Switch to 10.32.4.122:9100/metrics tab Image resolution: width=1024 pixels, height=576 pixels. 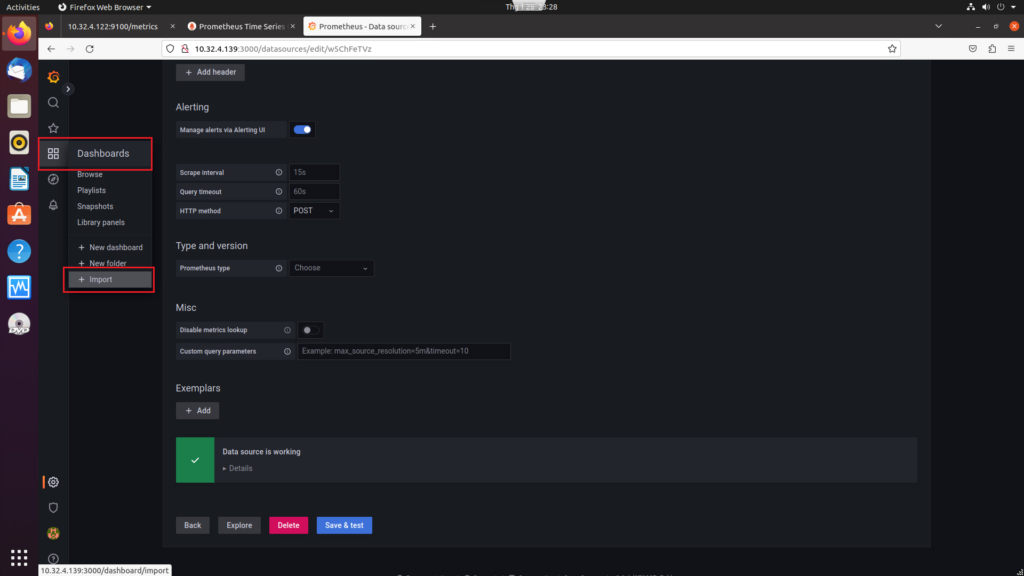pos(112,27)
